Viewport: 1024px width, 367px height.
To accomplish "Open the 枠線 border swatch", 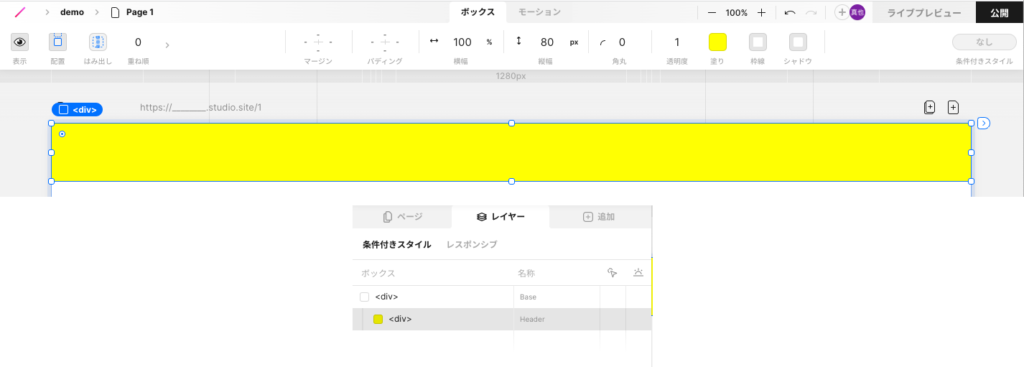I will point(758,42).
